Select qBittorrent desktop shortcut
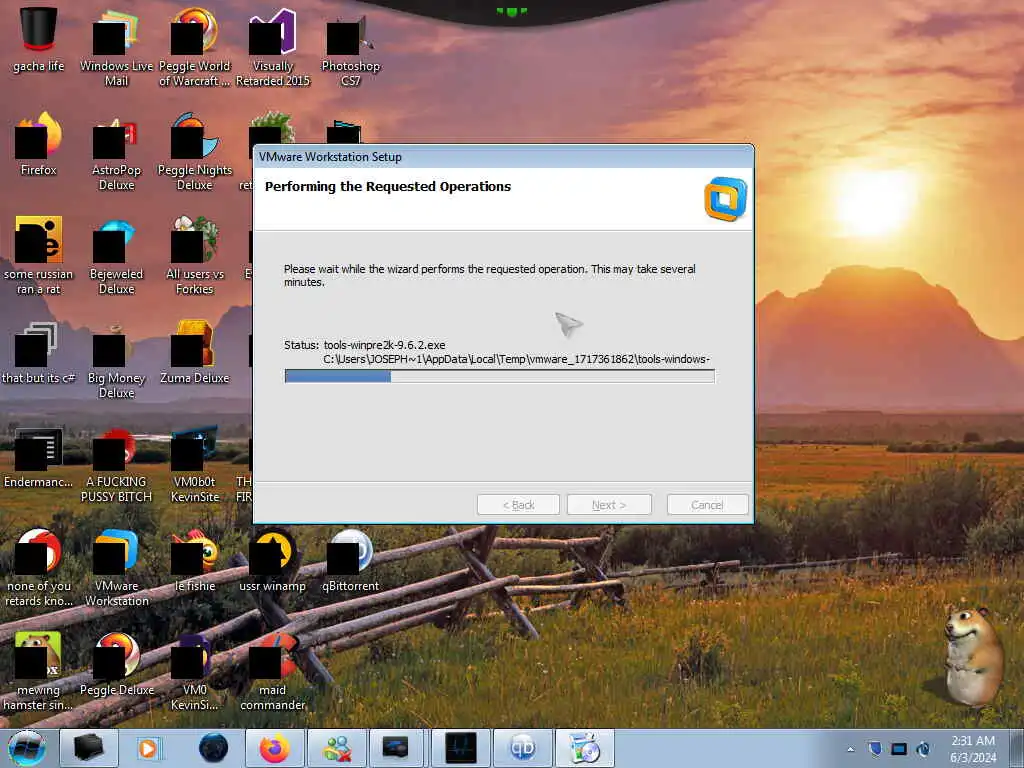 click(350, 560)
